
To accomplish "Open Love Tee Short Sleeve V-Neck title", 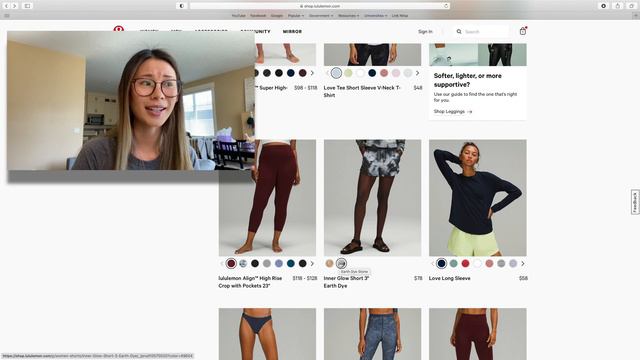I will click(362, 91).
